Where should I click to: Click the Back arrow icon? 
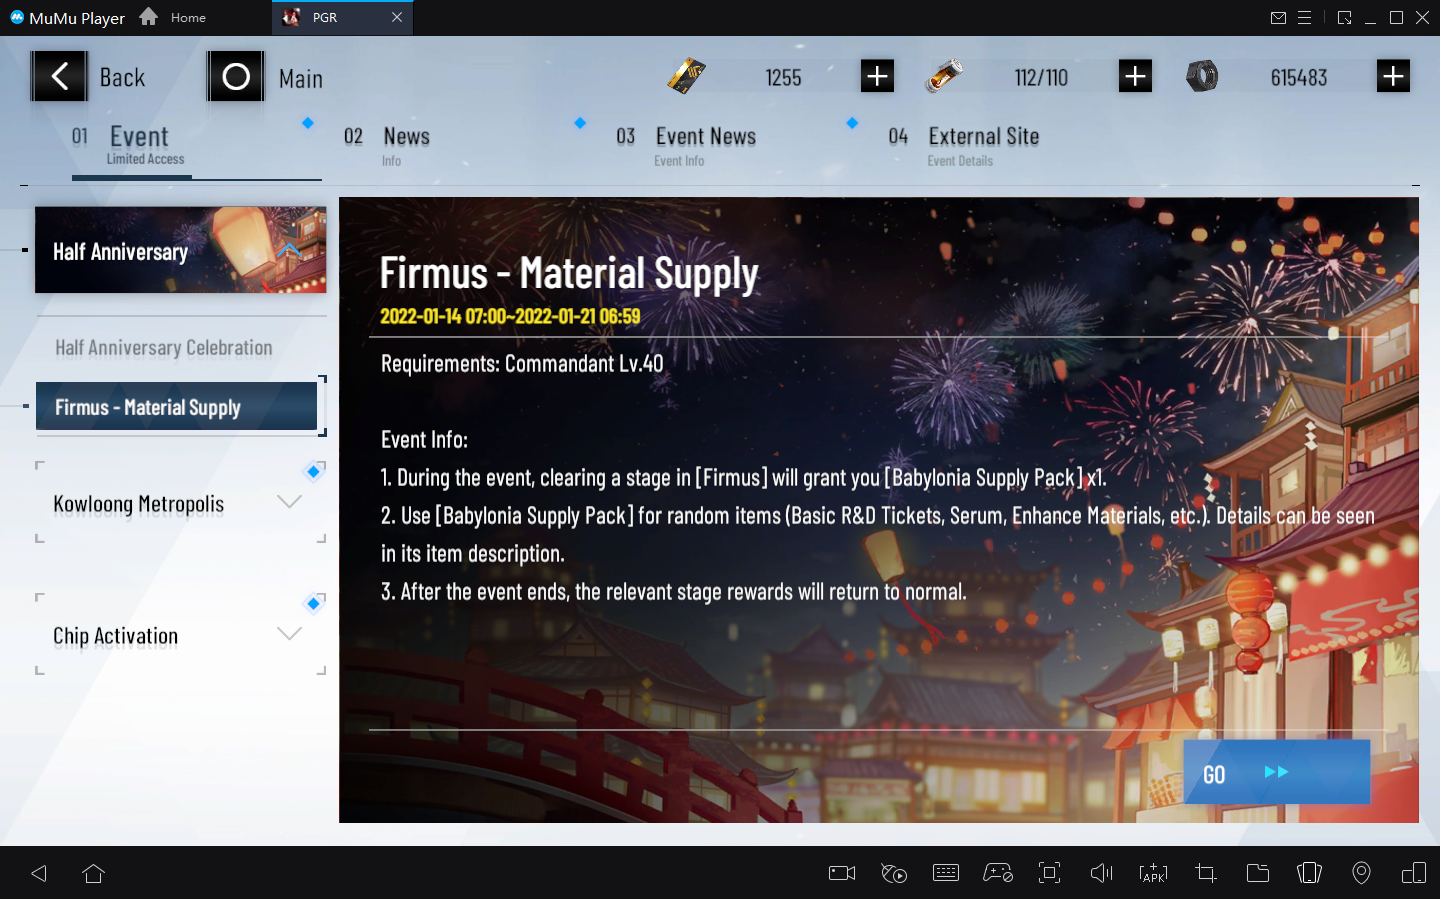59,77
